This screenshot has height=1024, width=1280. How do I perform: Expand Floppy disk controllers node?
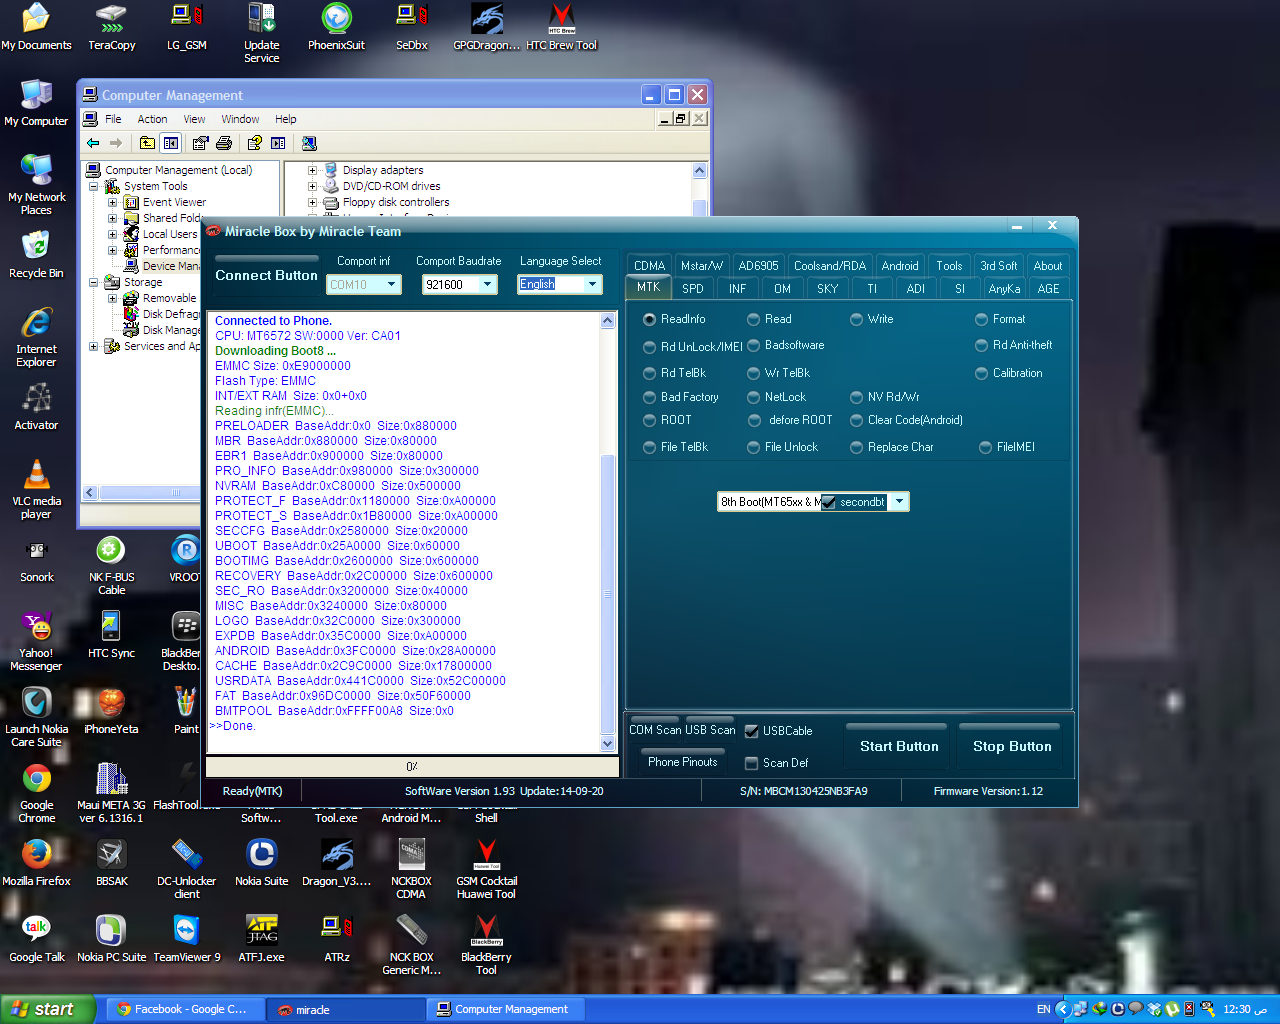pos(312,202)
